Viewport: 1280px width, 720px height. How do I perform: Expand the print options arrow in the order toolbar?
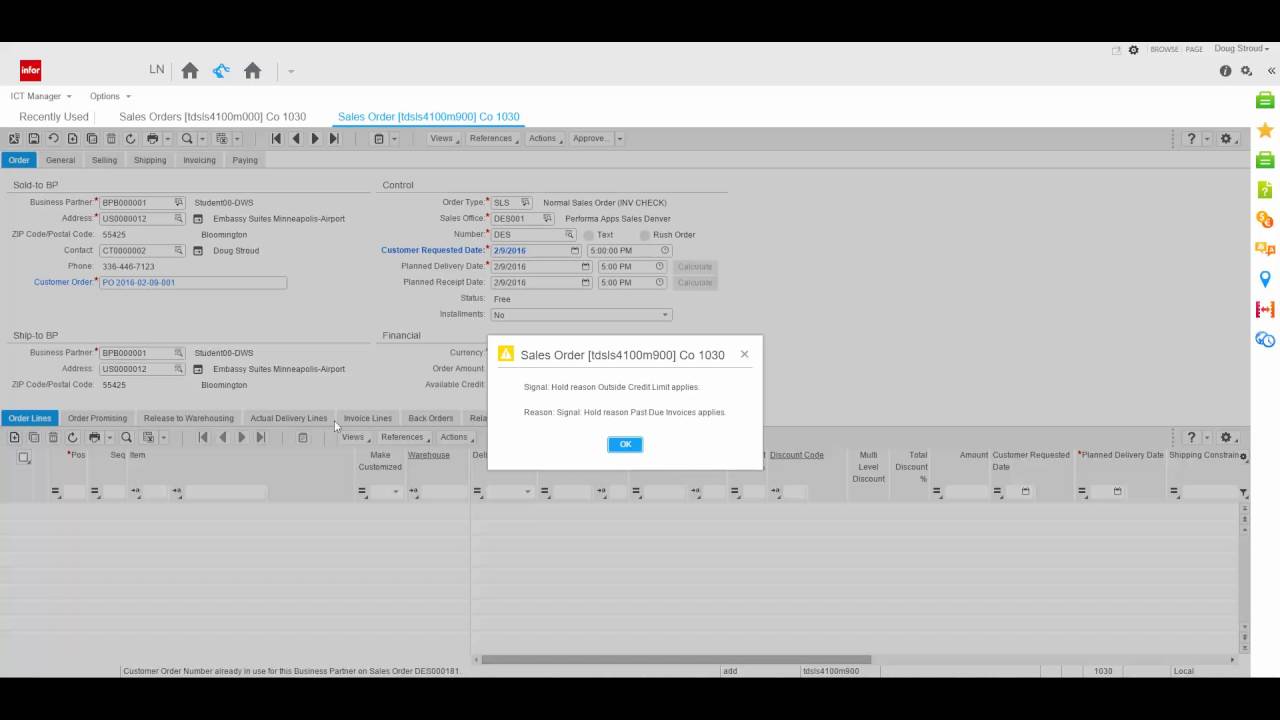click(167, 139)
